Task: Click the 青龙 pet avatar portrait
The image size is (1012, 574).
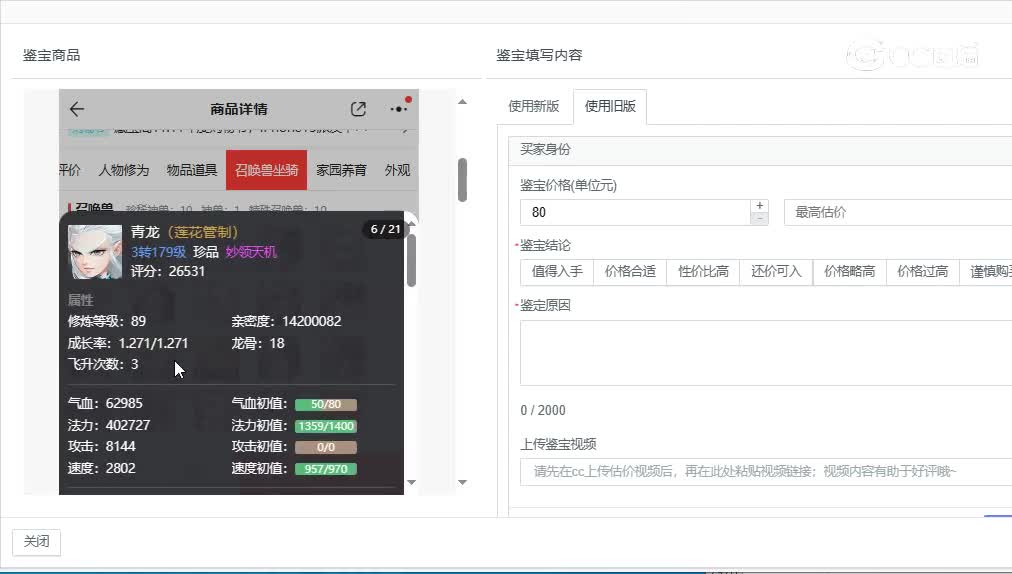Action: 95,252
